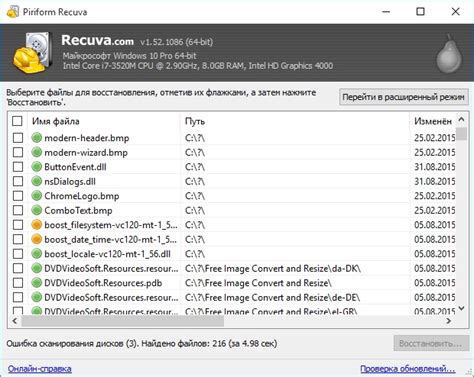474x377 pixels.
Task: Select file name 'DVDVideoSoft.Resources.pdb'
Action: 103,283
